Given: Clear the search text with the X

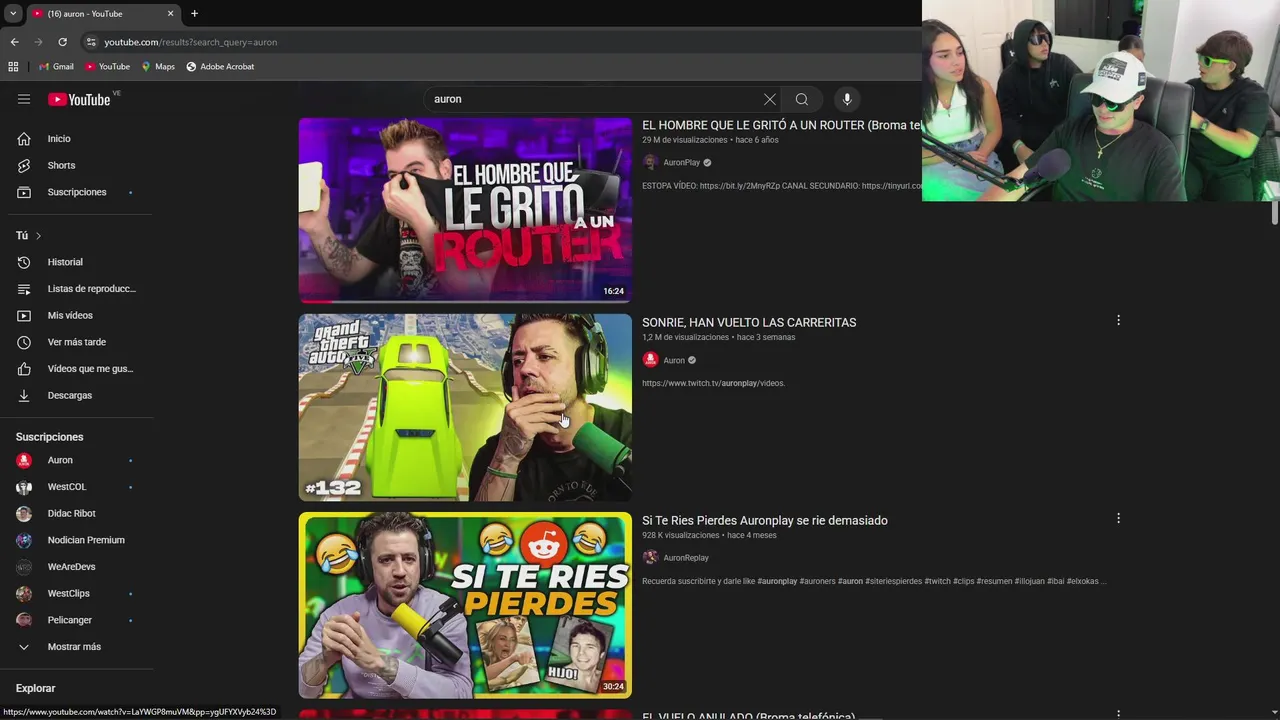Looking at the screenshot, I should pyautogui.click(x=769, y=99).
